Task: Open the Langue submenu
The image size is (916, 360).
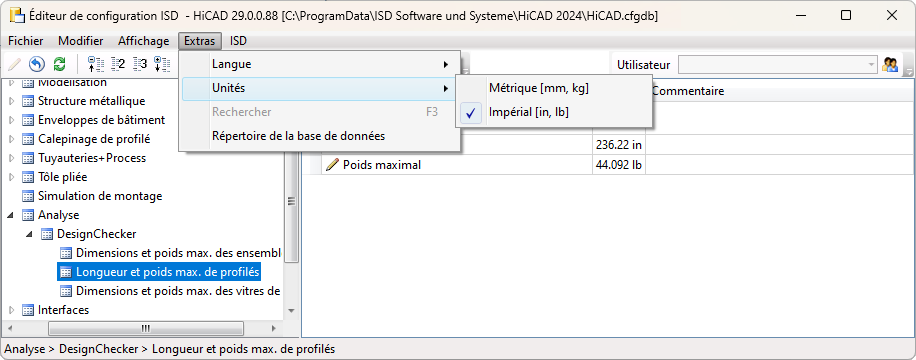Action: pos(320,64)
